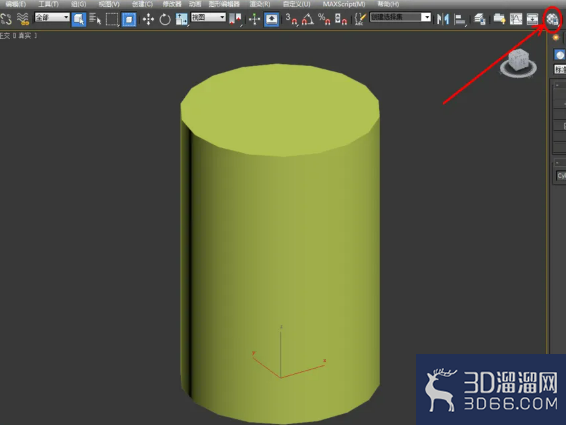The image size is (566, 425).
Task: Activate the Select and Move tool
Action: tap(148, 19)
